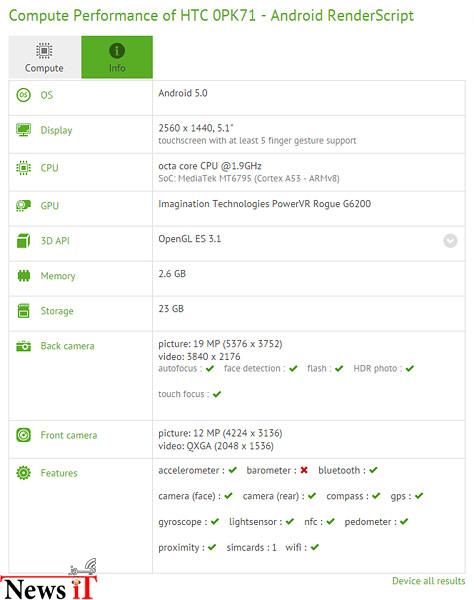Viewport: 474px width, 600px height.
Task: Click the Memory chip icon
Action: coord(24,276)
